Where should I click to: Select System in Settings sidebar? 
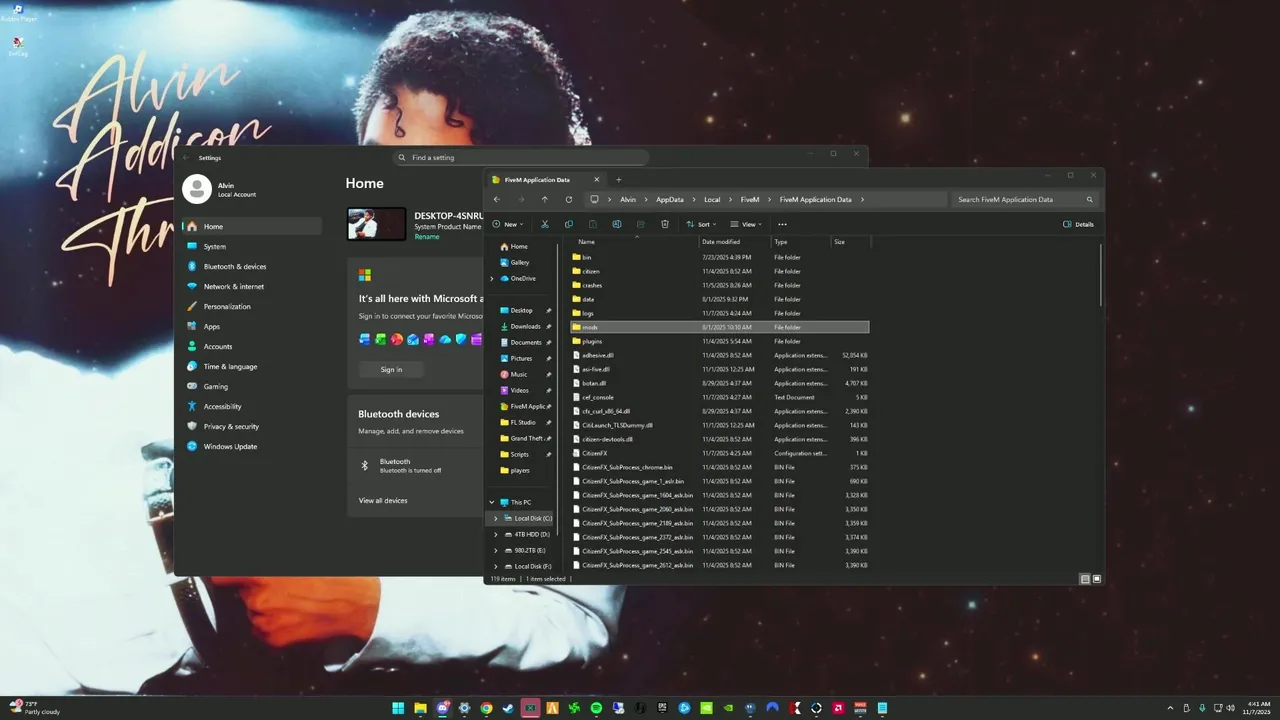click(252, 246)
